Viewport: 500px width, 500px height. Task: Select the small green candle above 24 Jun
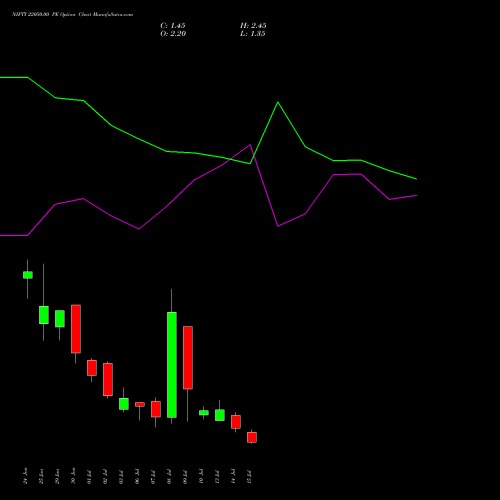(28, 275)
